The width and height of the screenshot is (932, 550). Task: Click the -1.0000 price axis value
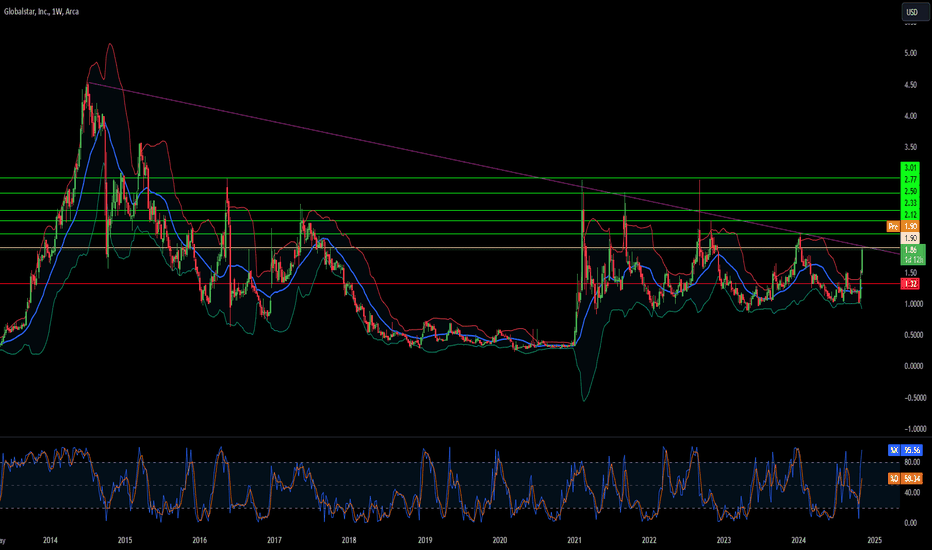915,429
